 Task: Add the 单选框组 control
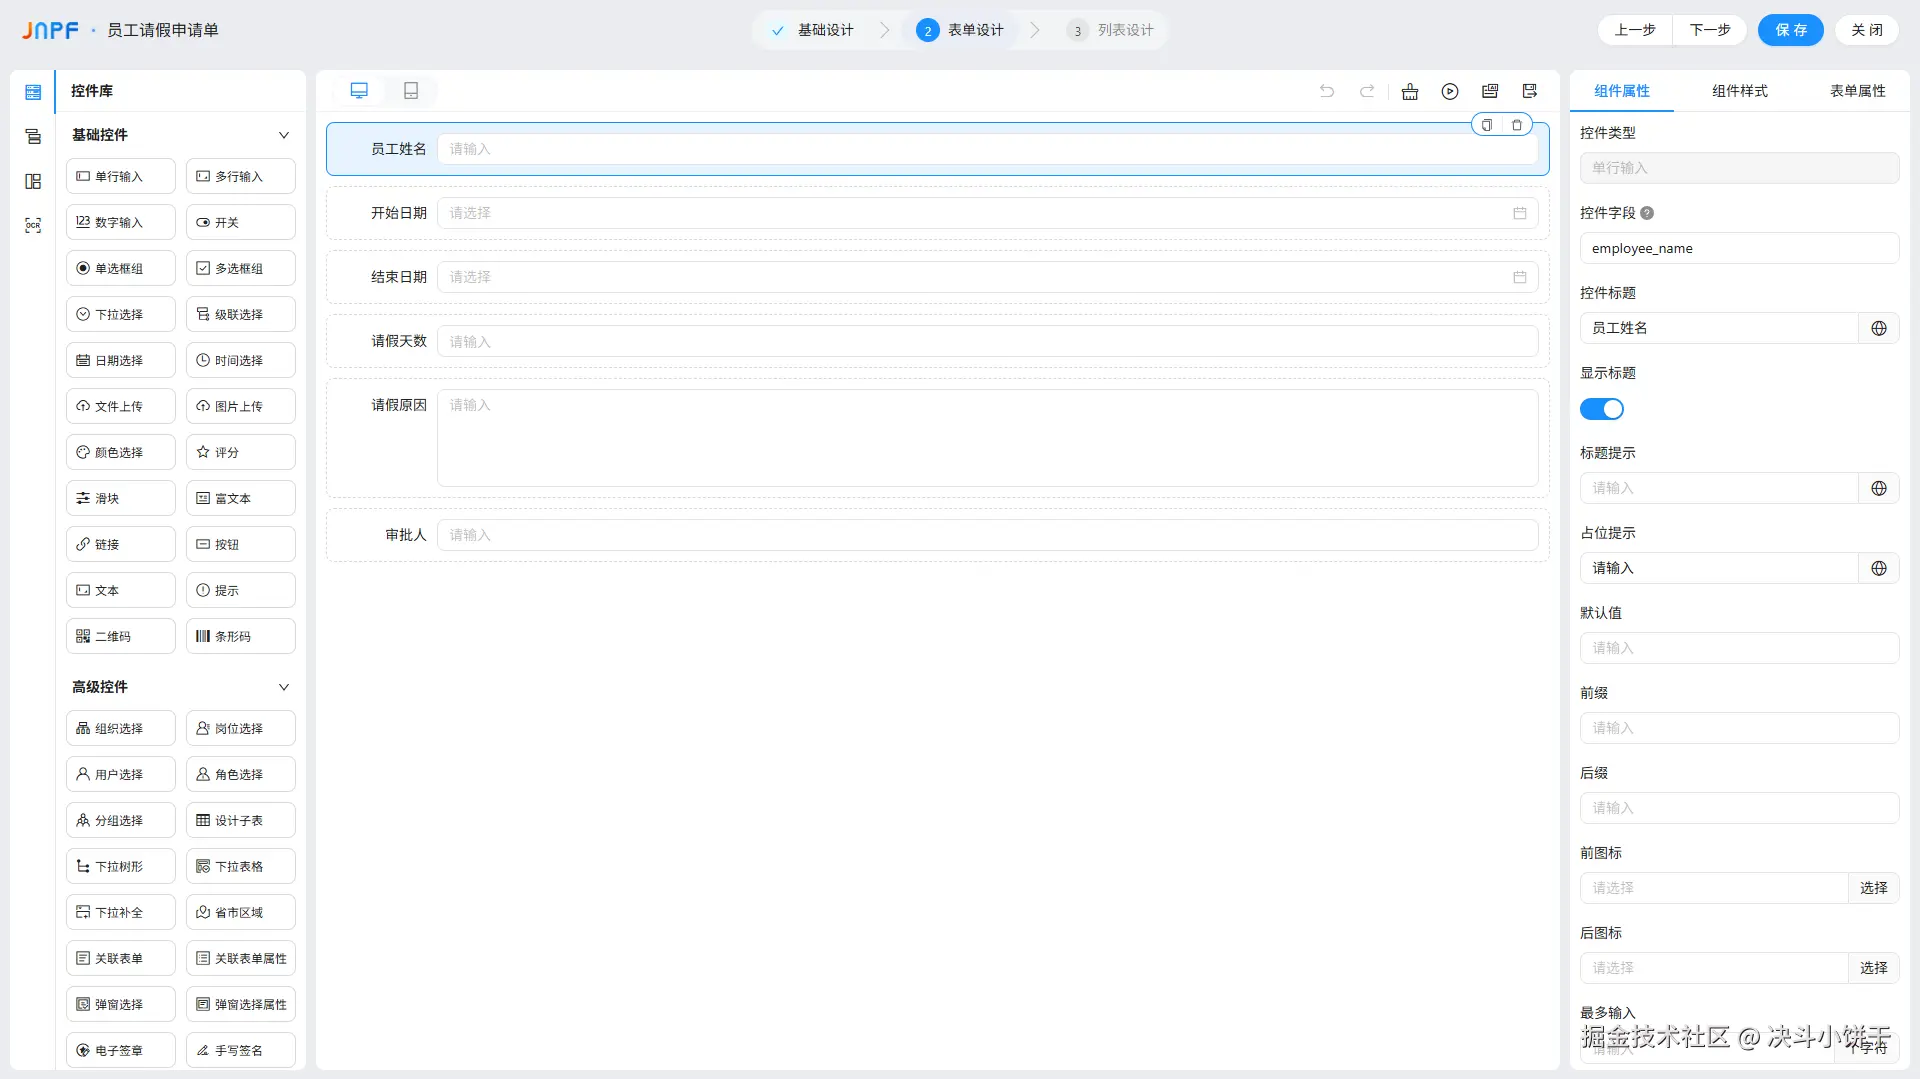(121, 268)
